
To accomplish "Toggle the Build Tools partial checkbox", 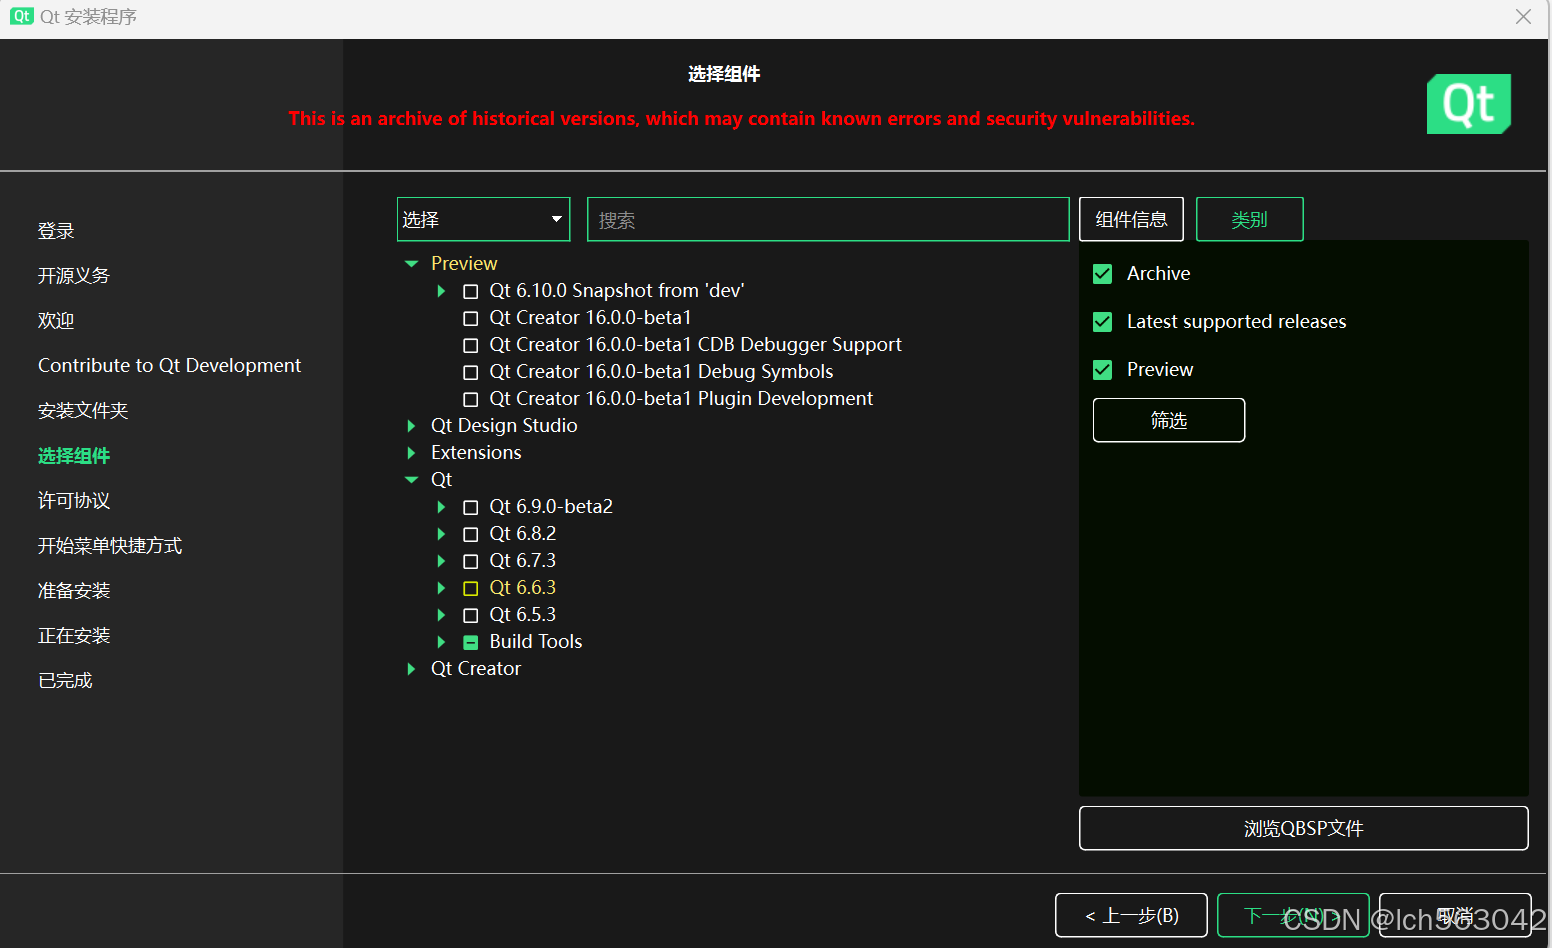I will [x=471, y=643].
